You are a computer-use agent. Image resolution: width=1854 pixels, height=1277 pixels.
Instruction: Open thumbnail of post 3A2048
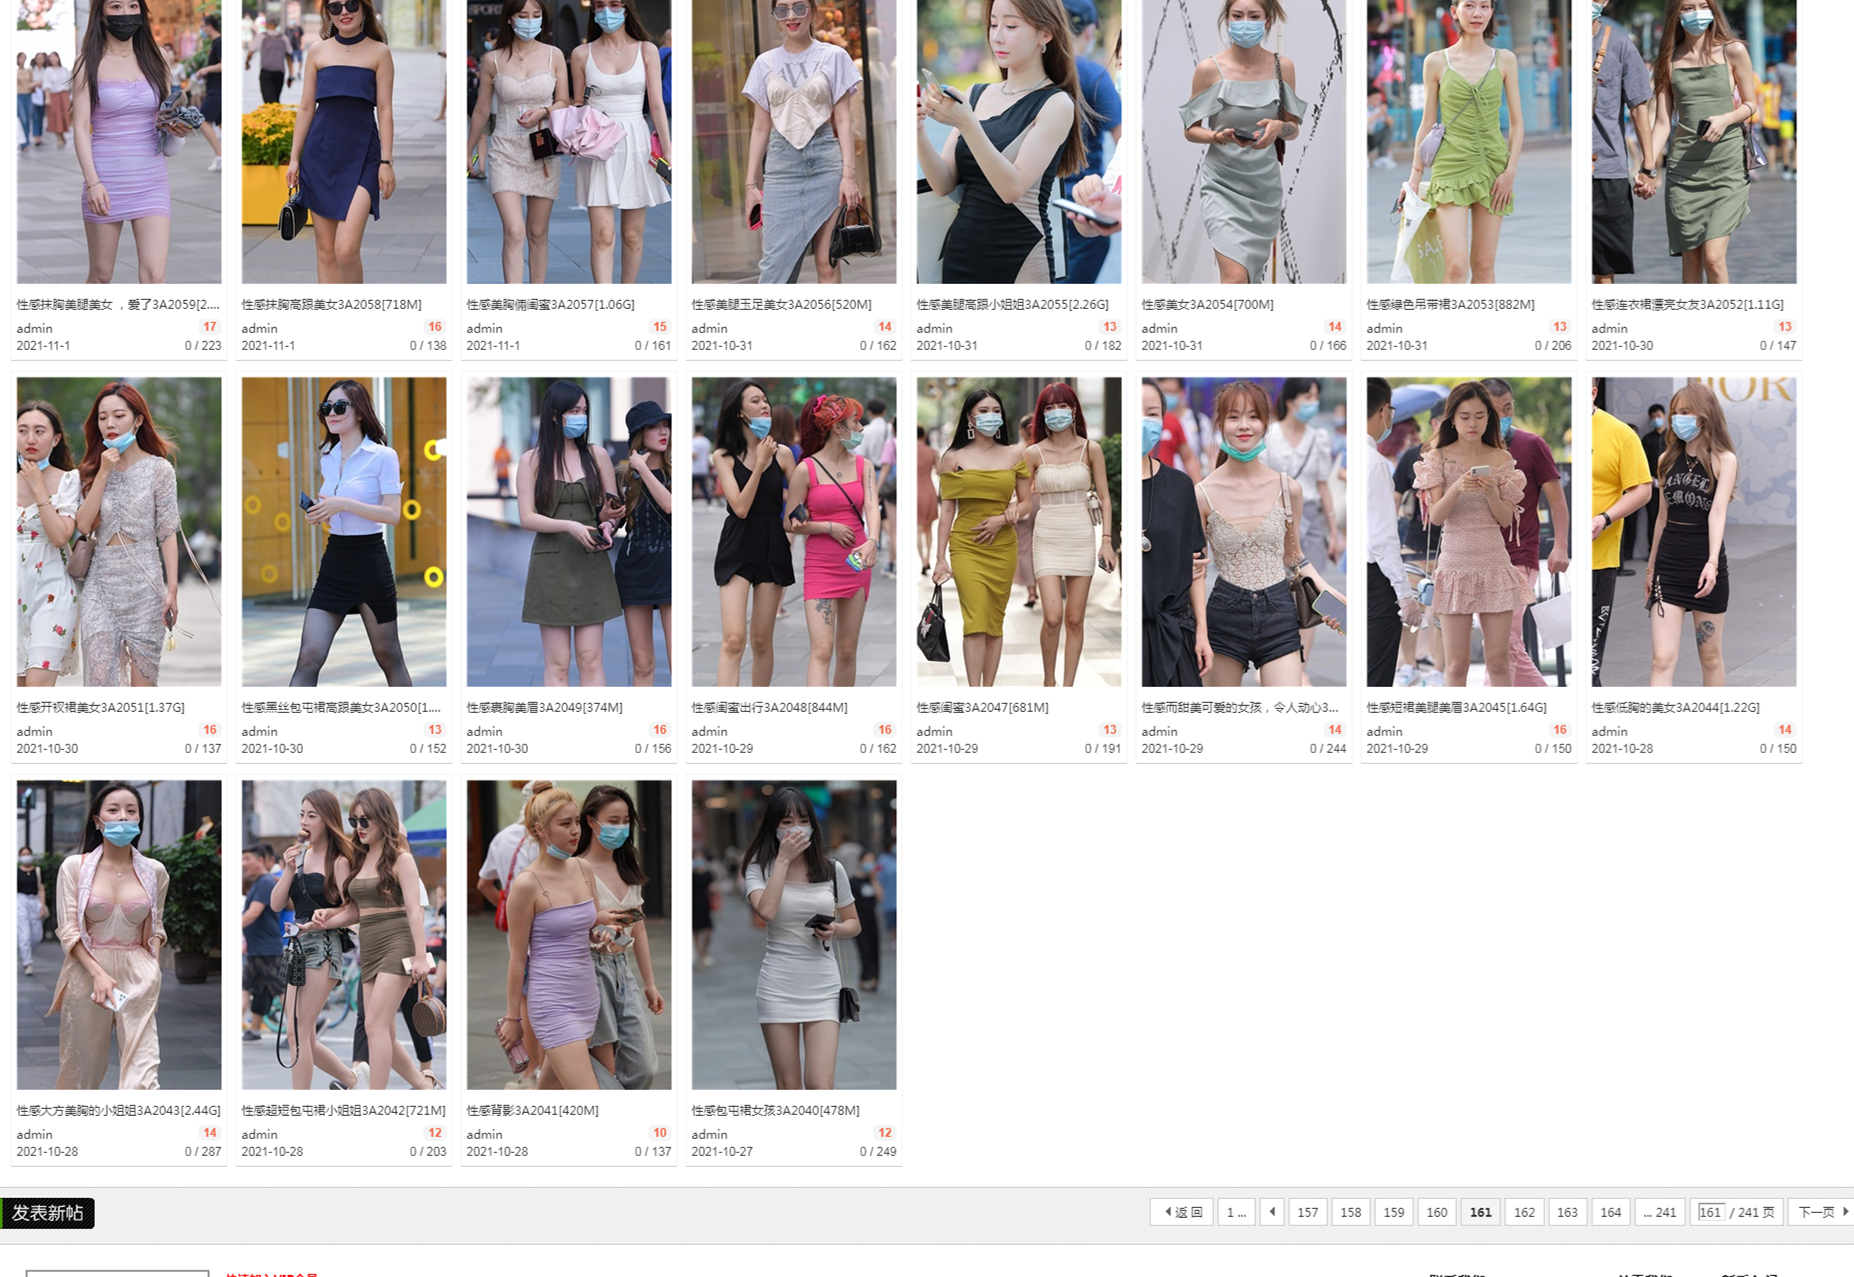tap(794, 531)
